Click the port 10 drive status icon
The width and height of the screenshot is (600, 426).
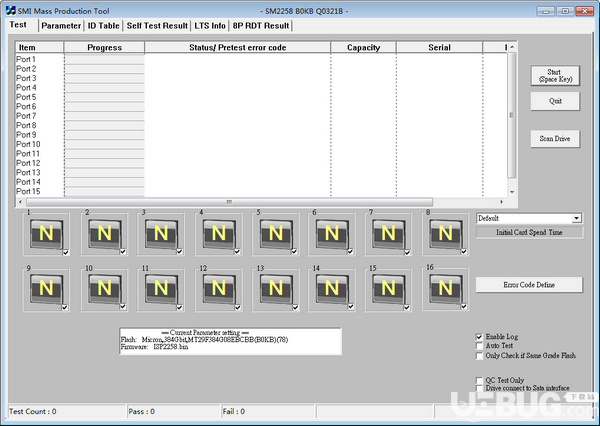(x=104, y=289)
